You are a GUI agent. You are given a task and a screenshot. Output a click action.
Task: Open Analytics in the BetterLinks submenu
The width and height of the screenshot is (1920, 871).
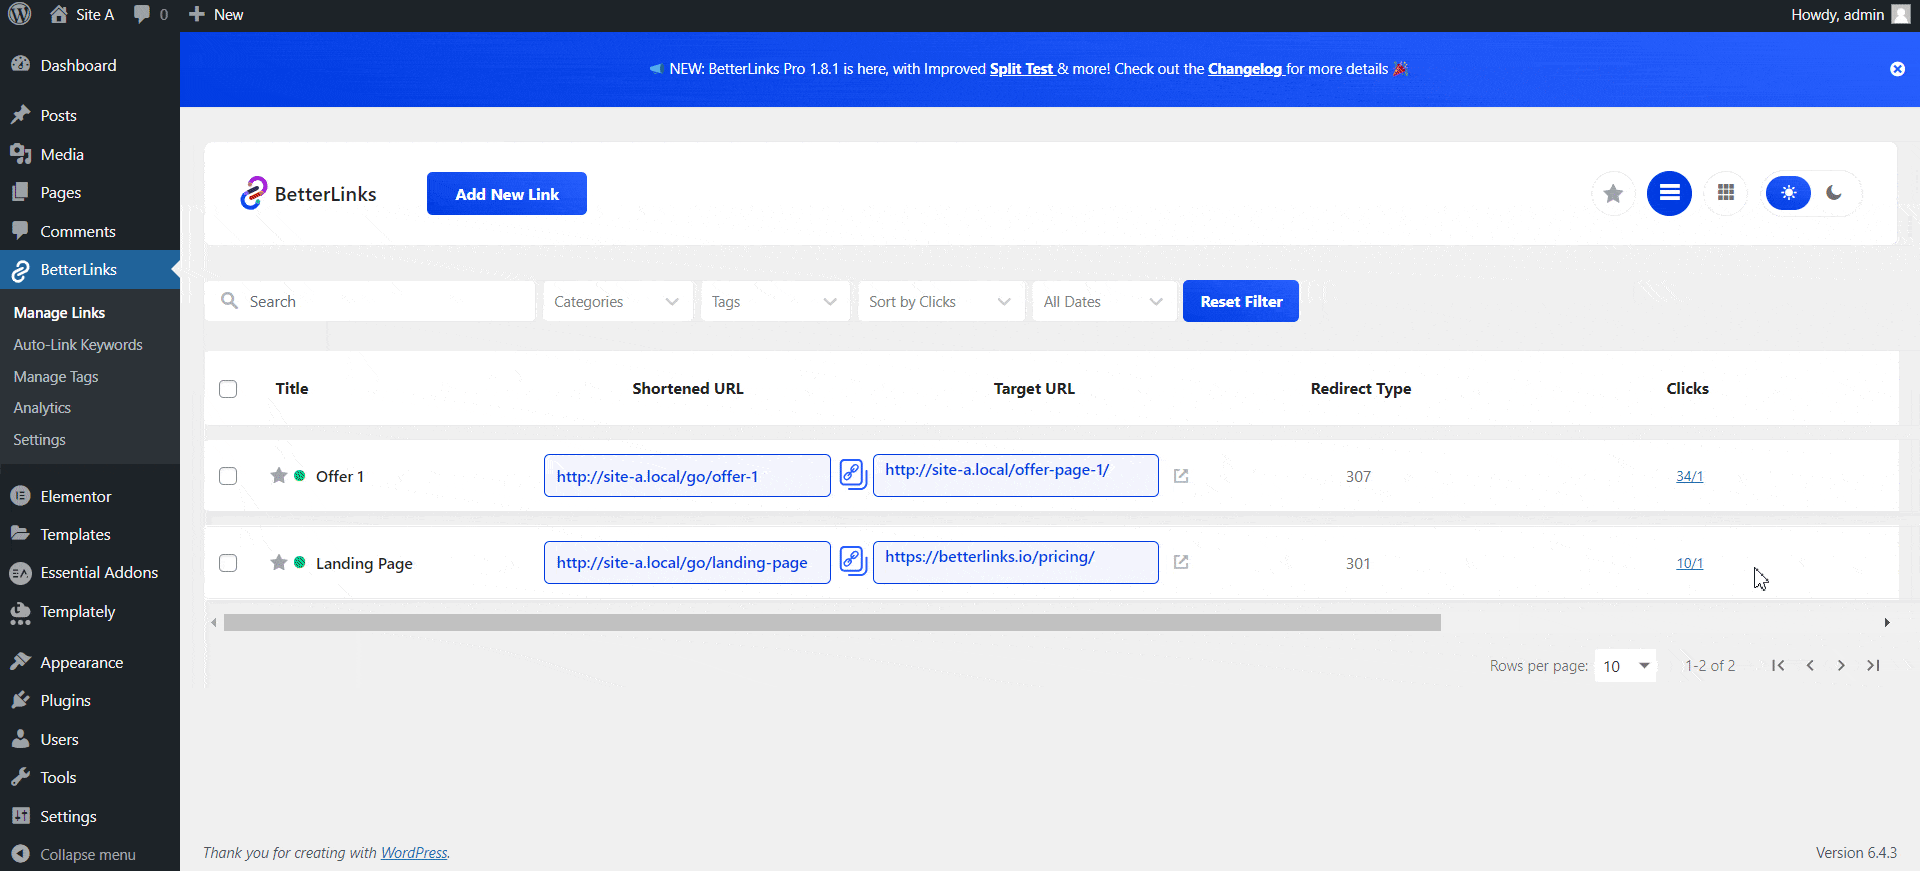[x=42, y=408]
